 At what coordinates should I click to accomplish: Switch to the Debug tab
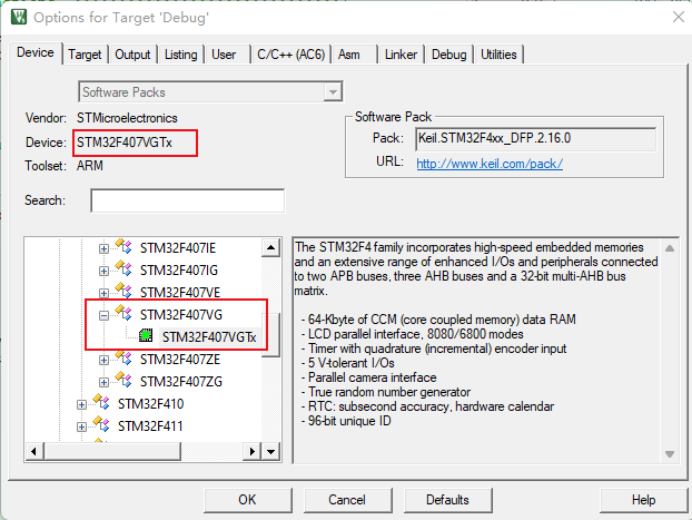coord(449,54)
